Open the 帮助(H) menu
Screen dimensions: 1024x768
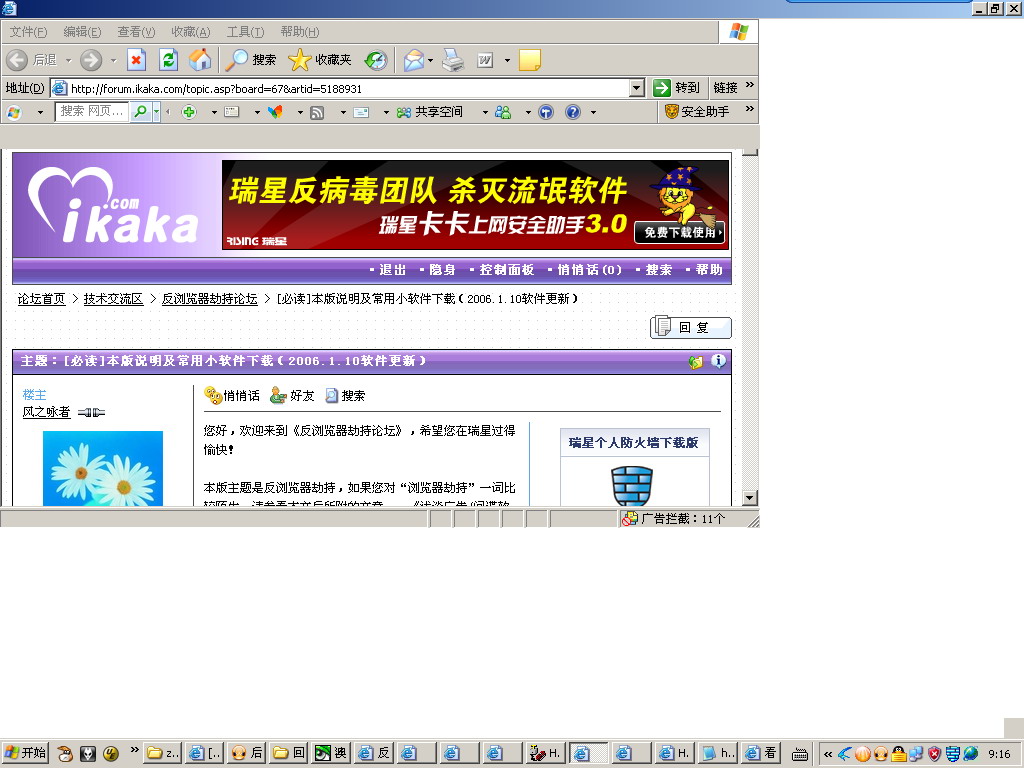pos(300,32)
